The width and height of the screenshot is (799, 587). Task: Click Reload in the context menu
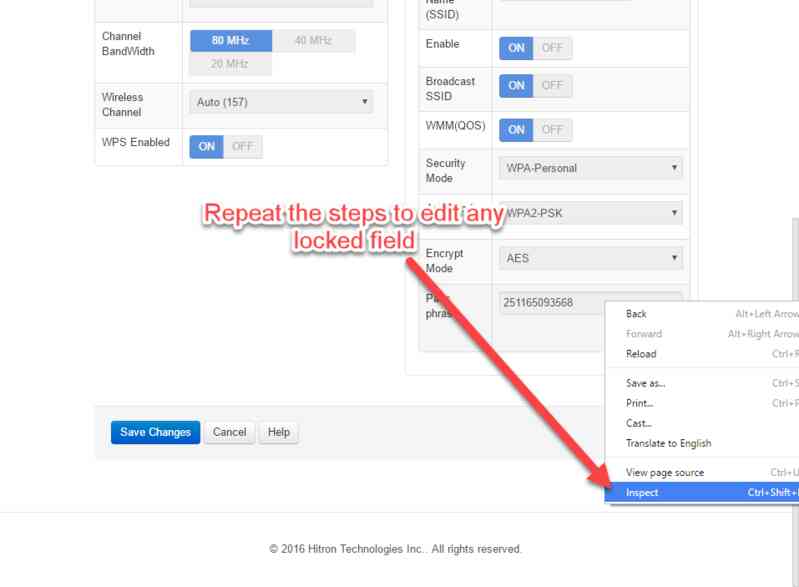click(641, 354)
